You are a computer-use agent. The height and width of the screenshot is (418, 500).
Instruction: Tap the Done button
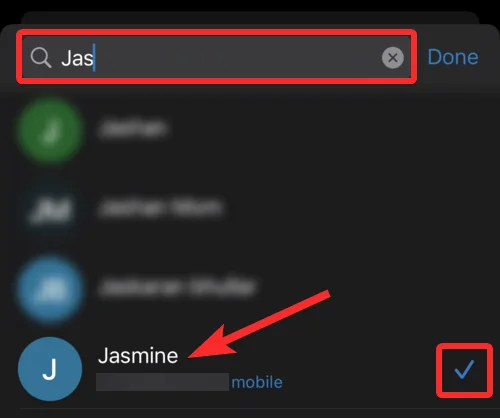(x=453, y=57)
